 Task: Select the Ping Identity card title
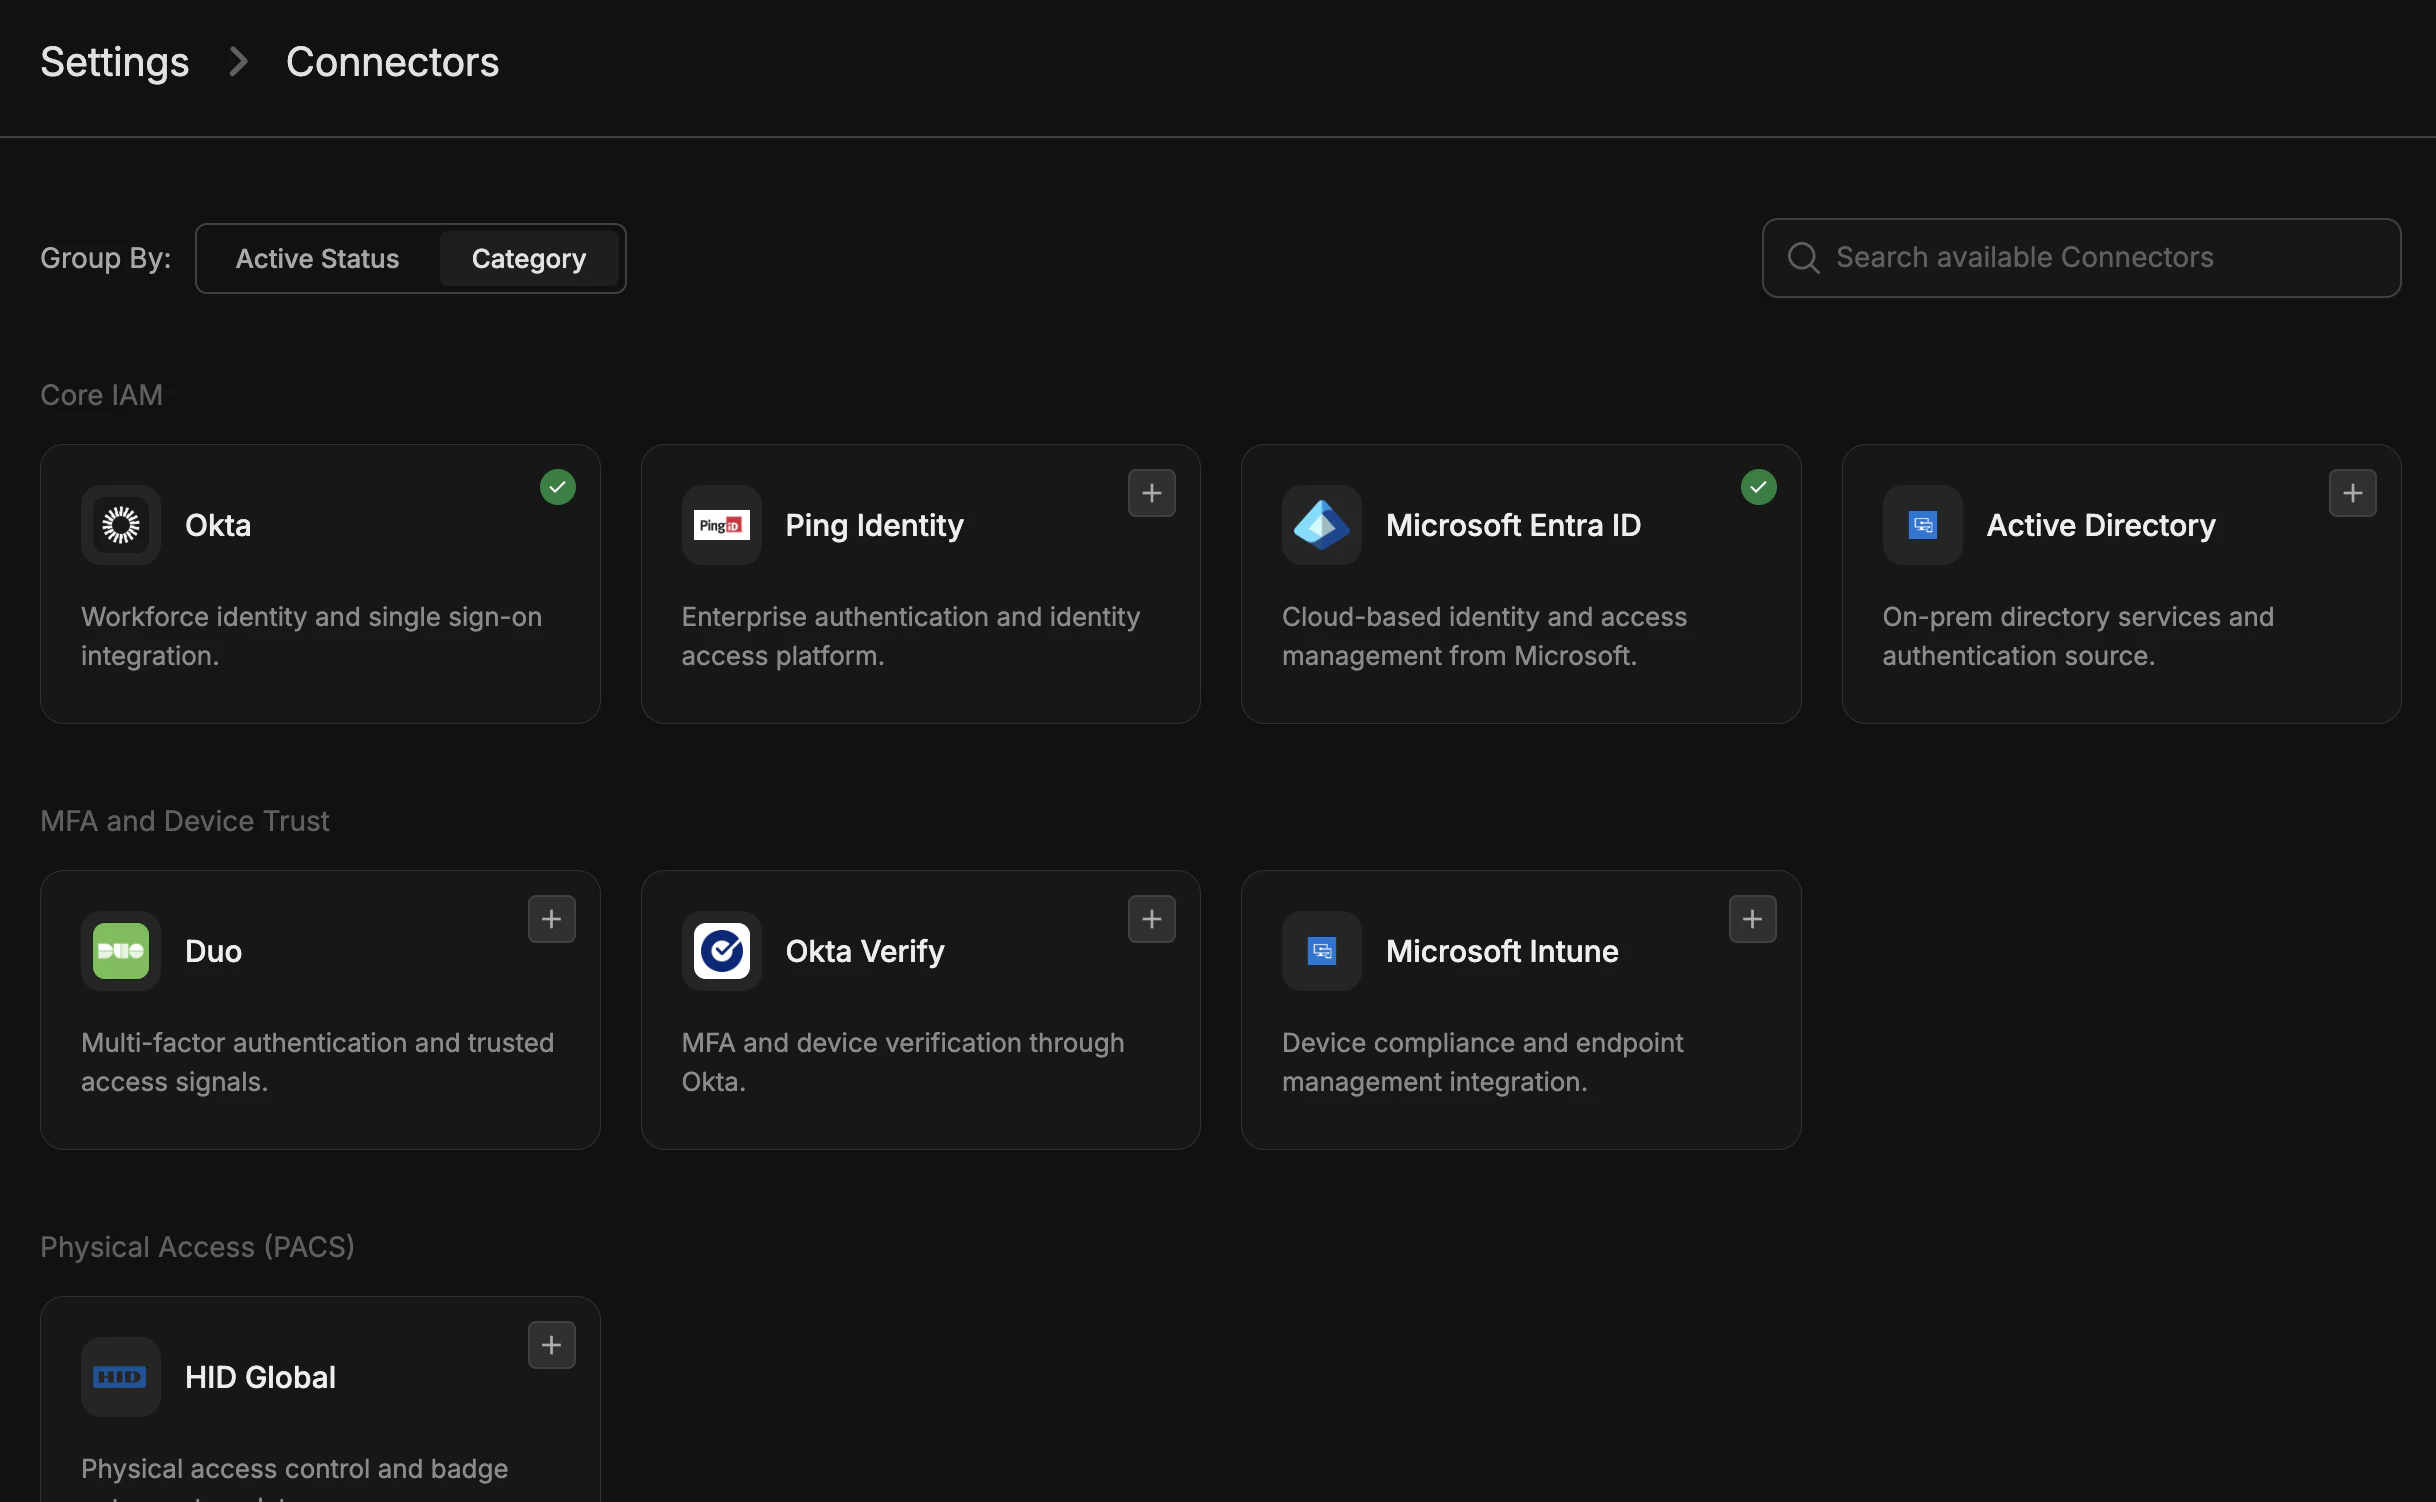pyautogui.click(x=875, y=526)
